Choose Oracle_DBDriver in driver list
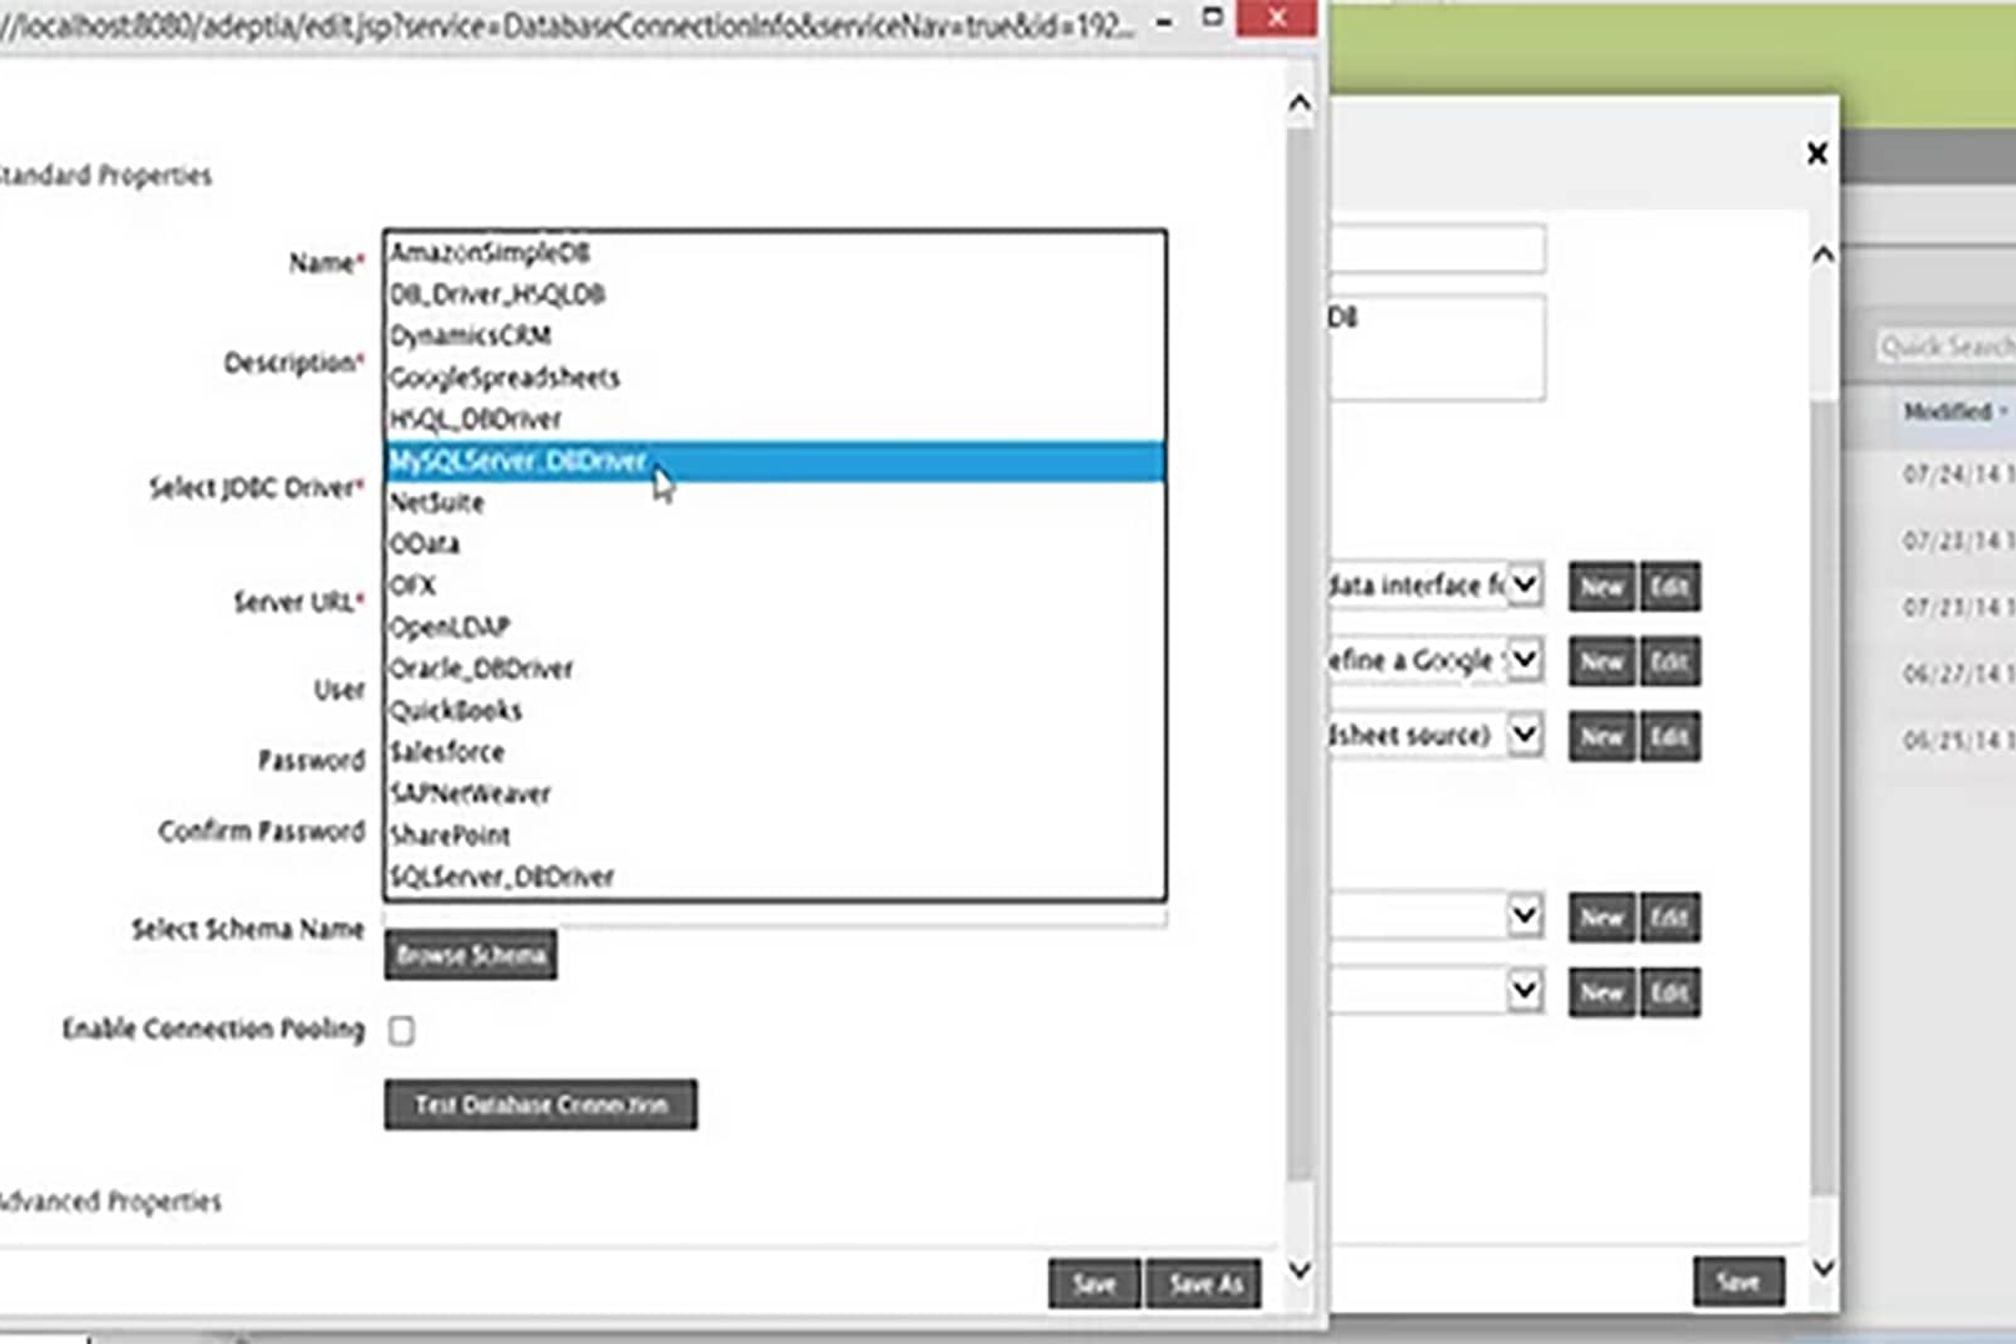Image resolution: width=2016 pixels, height=1344 pixels. [481, 669]
